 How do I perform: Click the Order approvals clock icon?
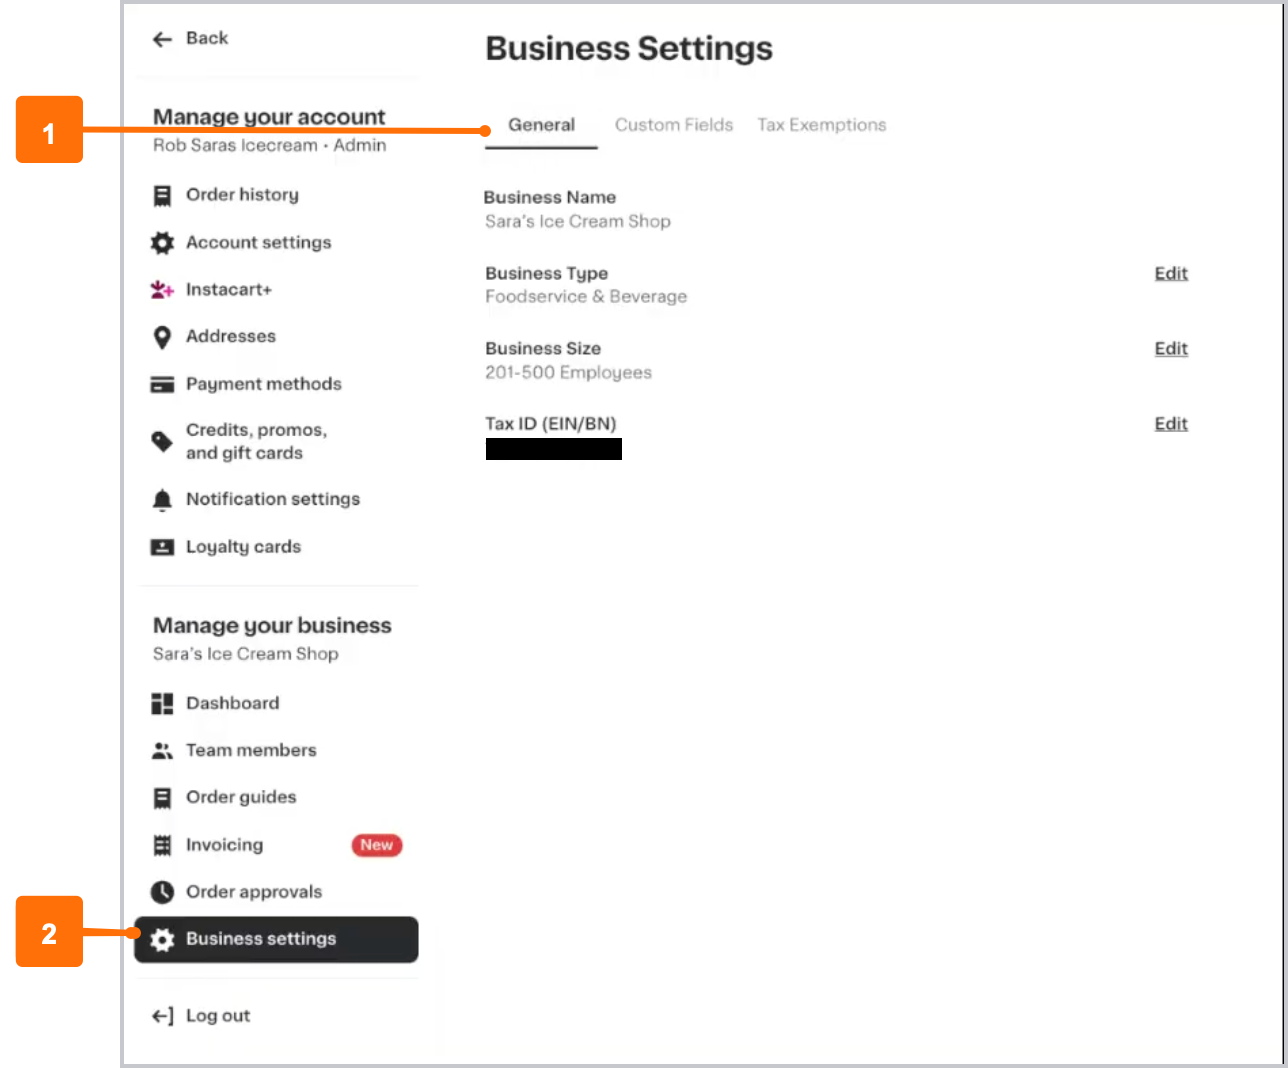click(x=162, y=892)
